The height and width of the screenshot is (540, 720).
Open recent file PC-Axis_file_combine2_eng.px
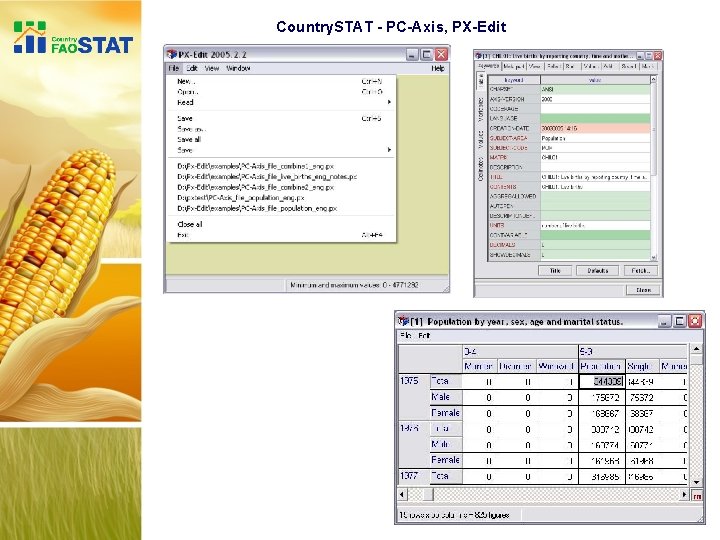[256, 187]
